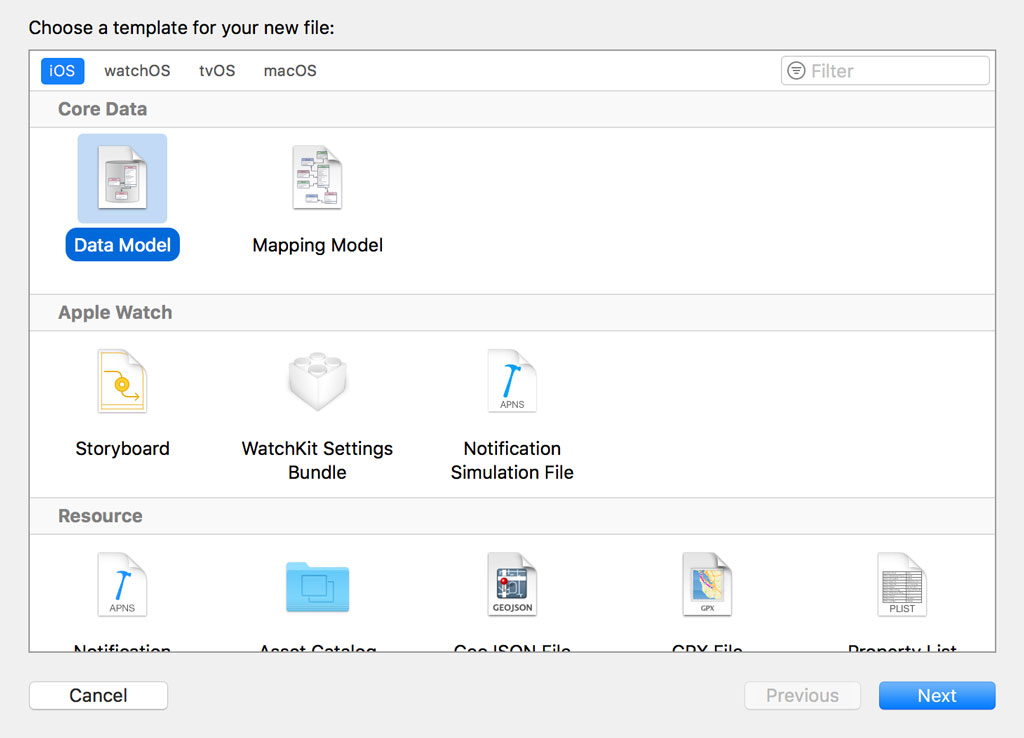This screenshot has width=1024, height=738.
Task: Pick the GPX File template icon
Action: click(x=707, y=585)
